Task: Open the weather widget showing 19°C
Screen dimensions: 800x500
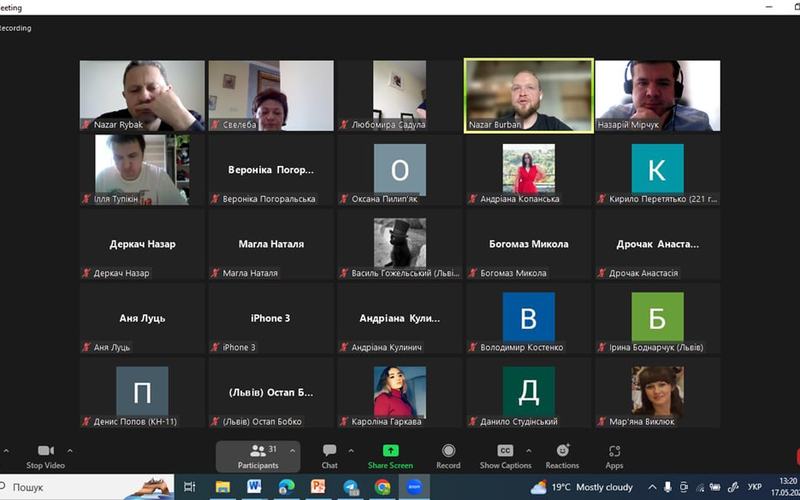Action: click(582, 487)
